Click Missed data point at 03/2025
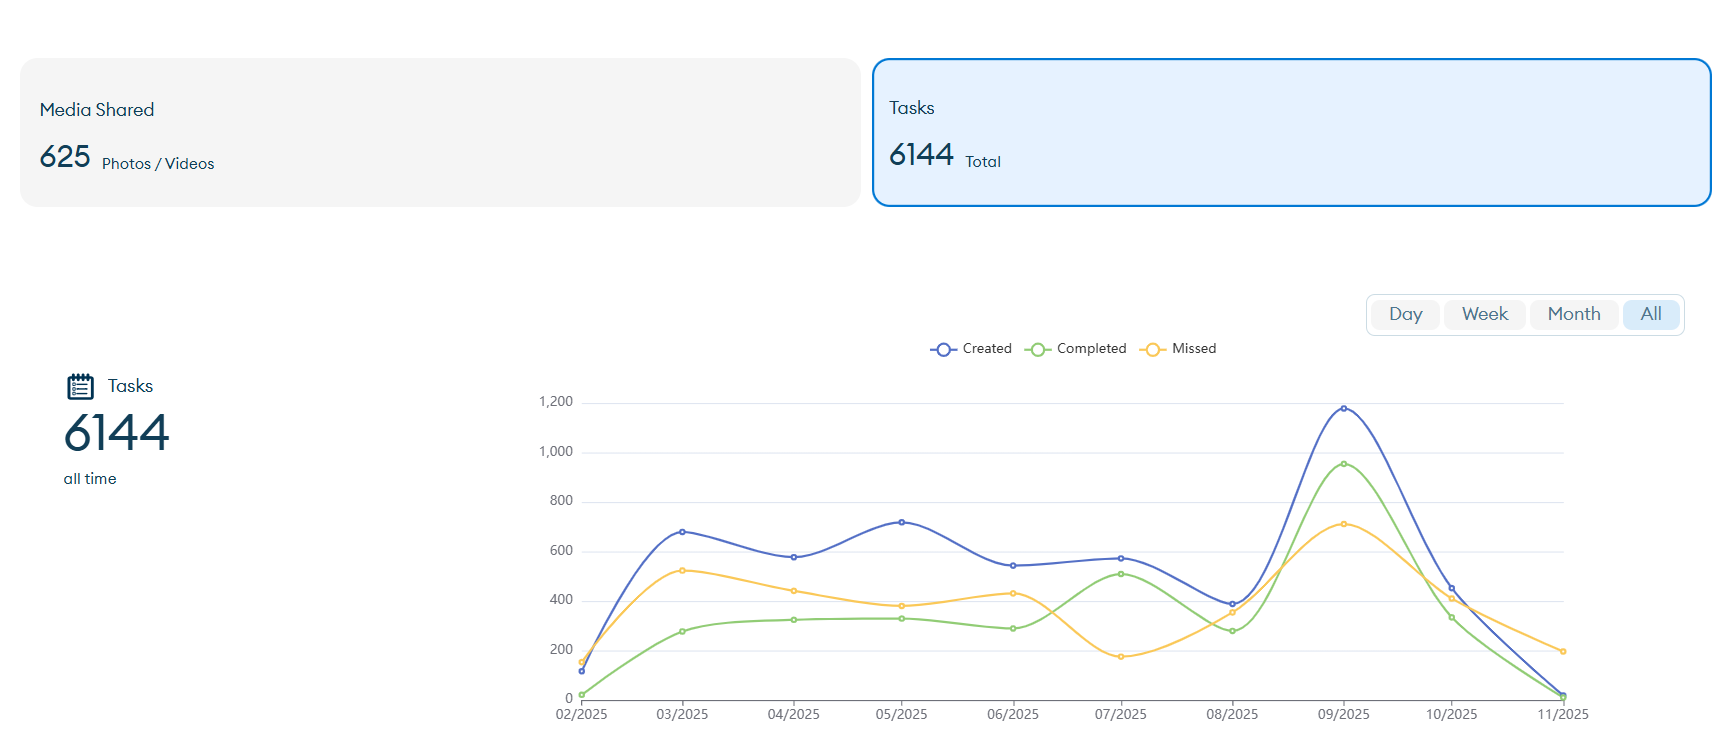This screenshot has height=741, width=1722. point(683,570)
